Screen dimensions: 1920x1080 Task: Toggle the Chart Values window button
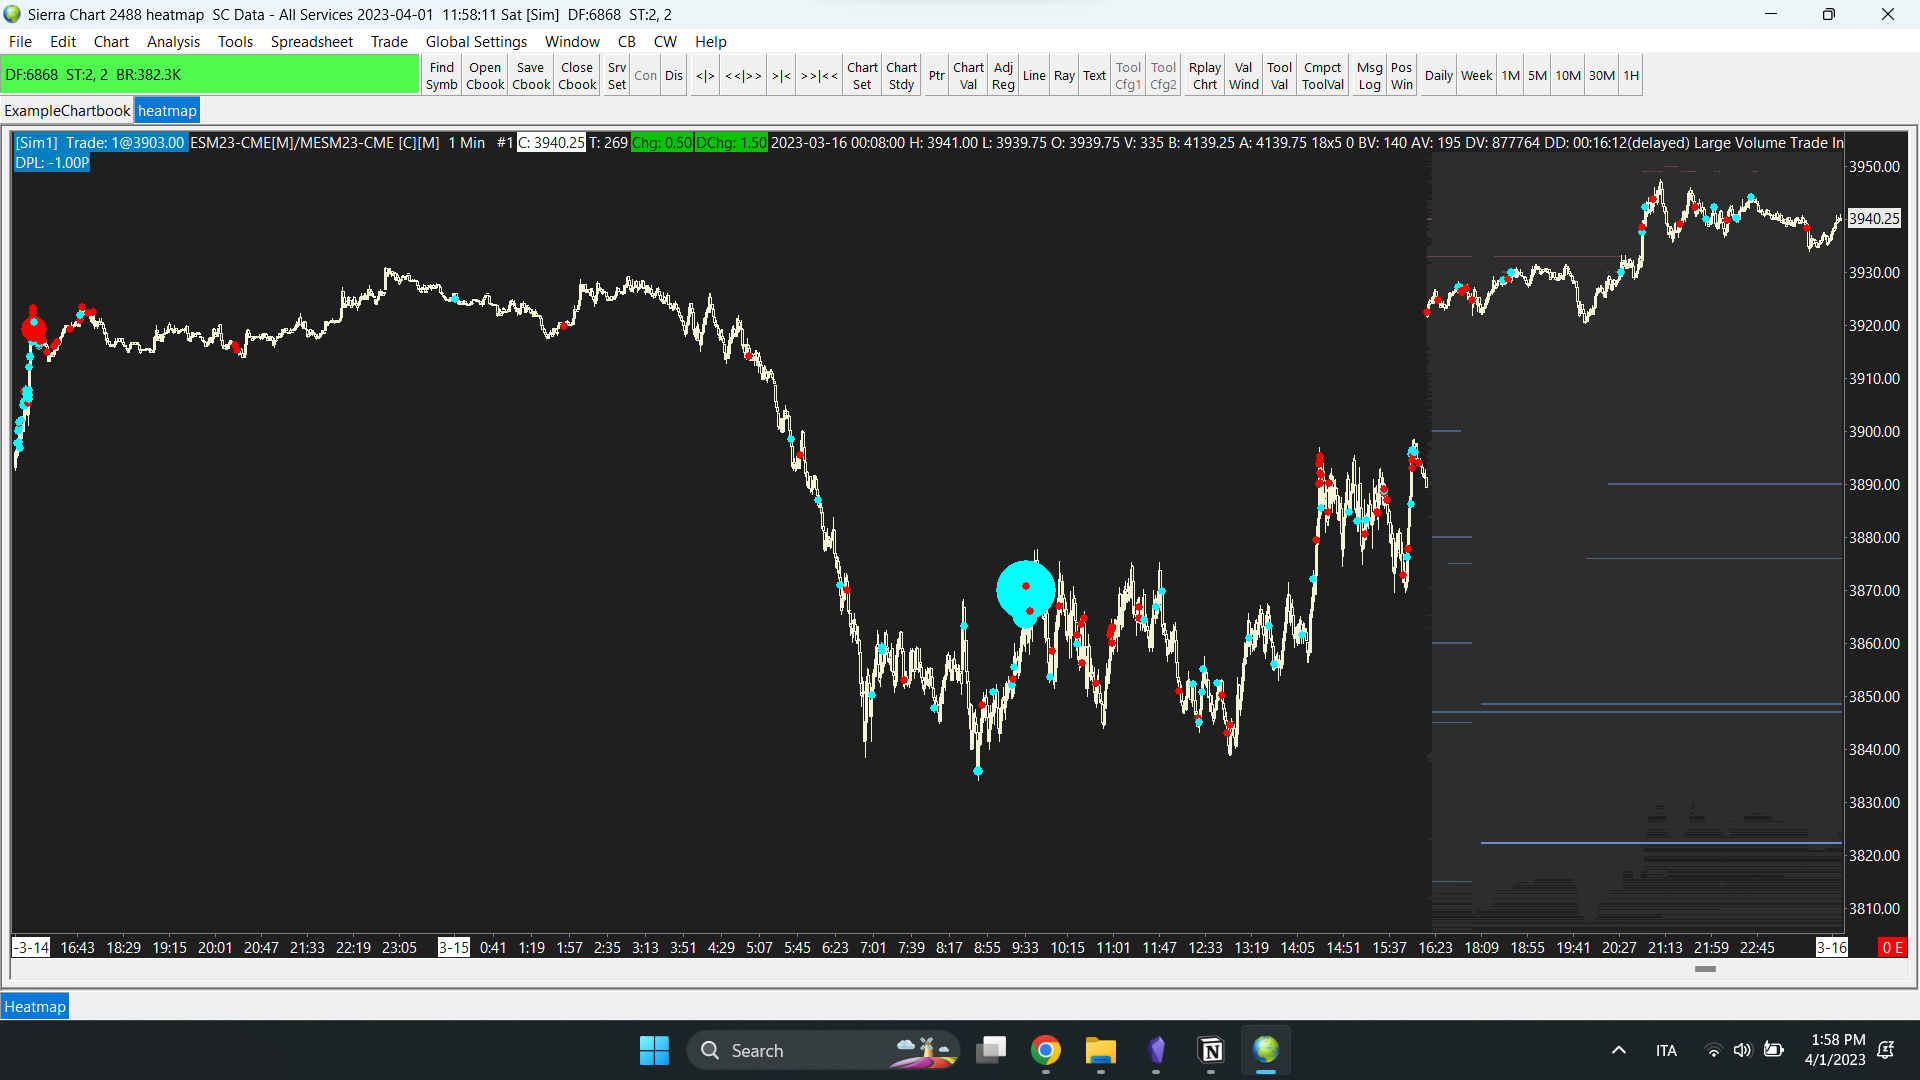[967, 76]
